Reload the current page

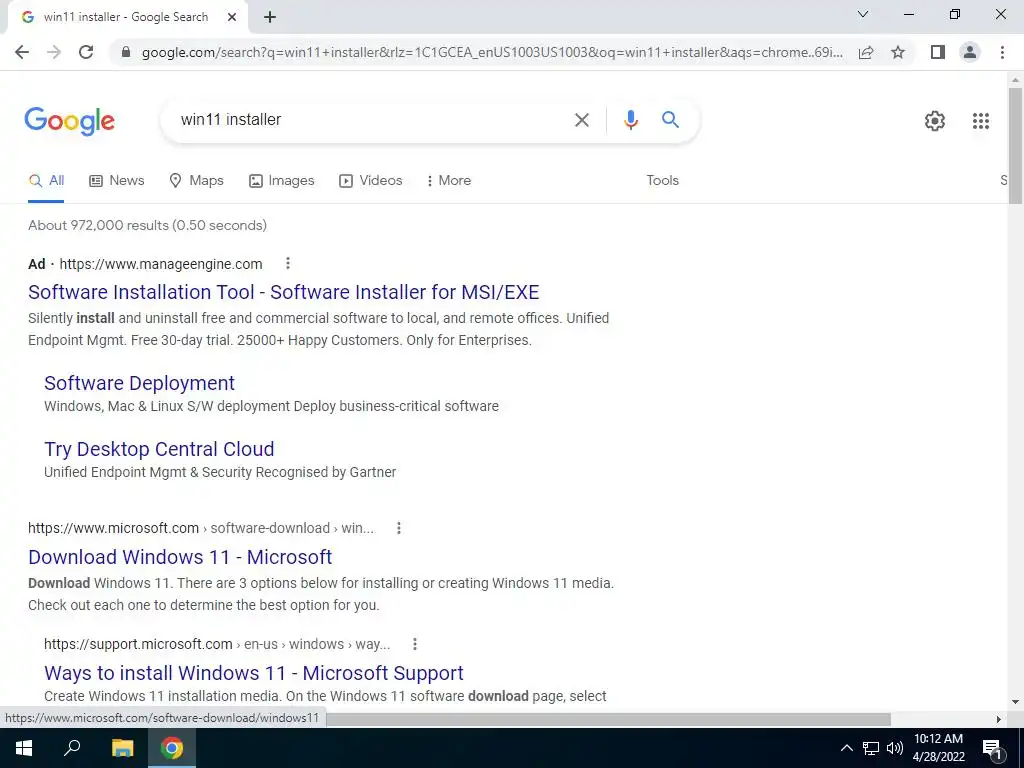tap(86, 52)
